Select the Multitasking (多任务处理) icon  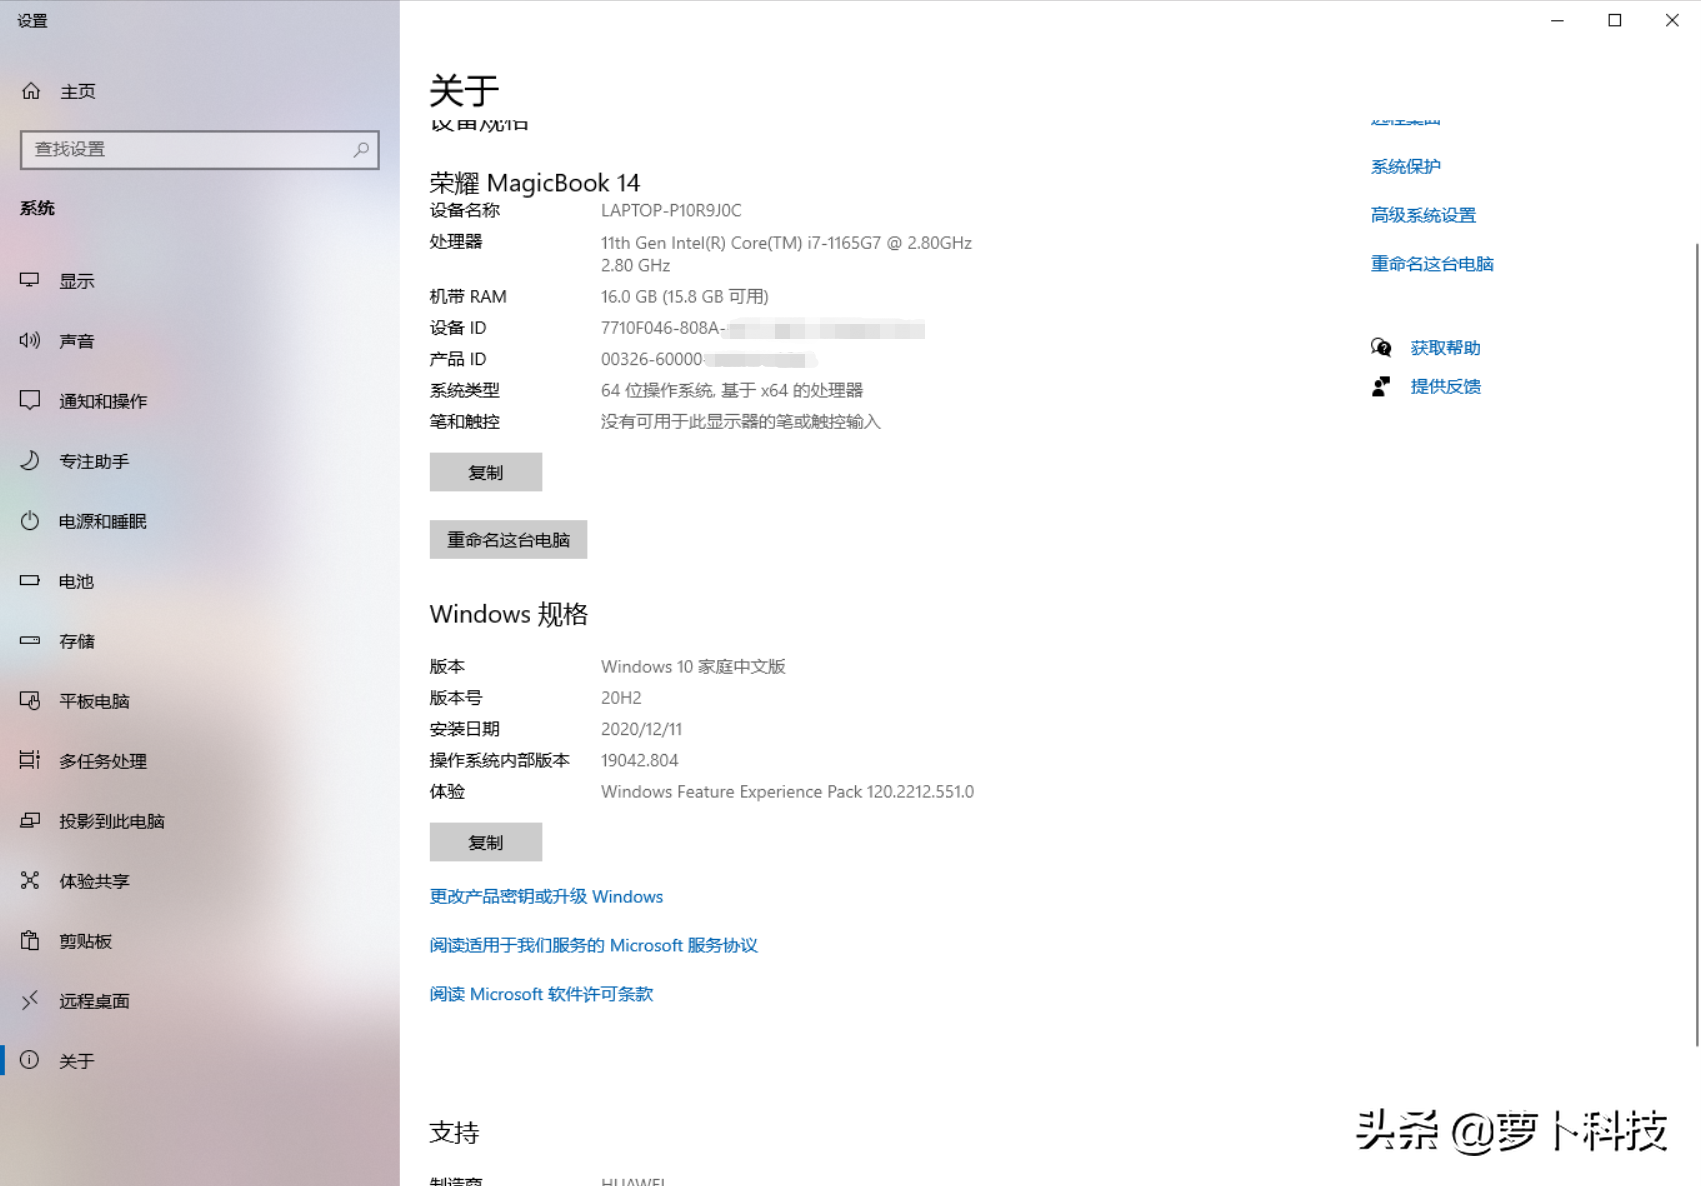30,760
